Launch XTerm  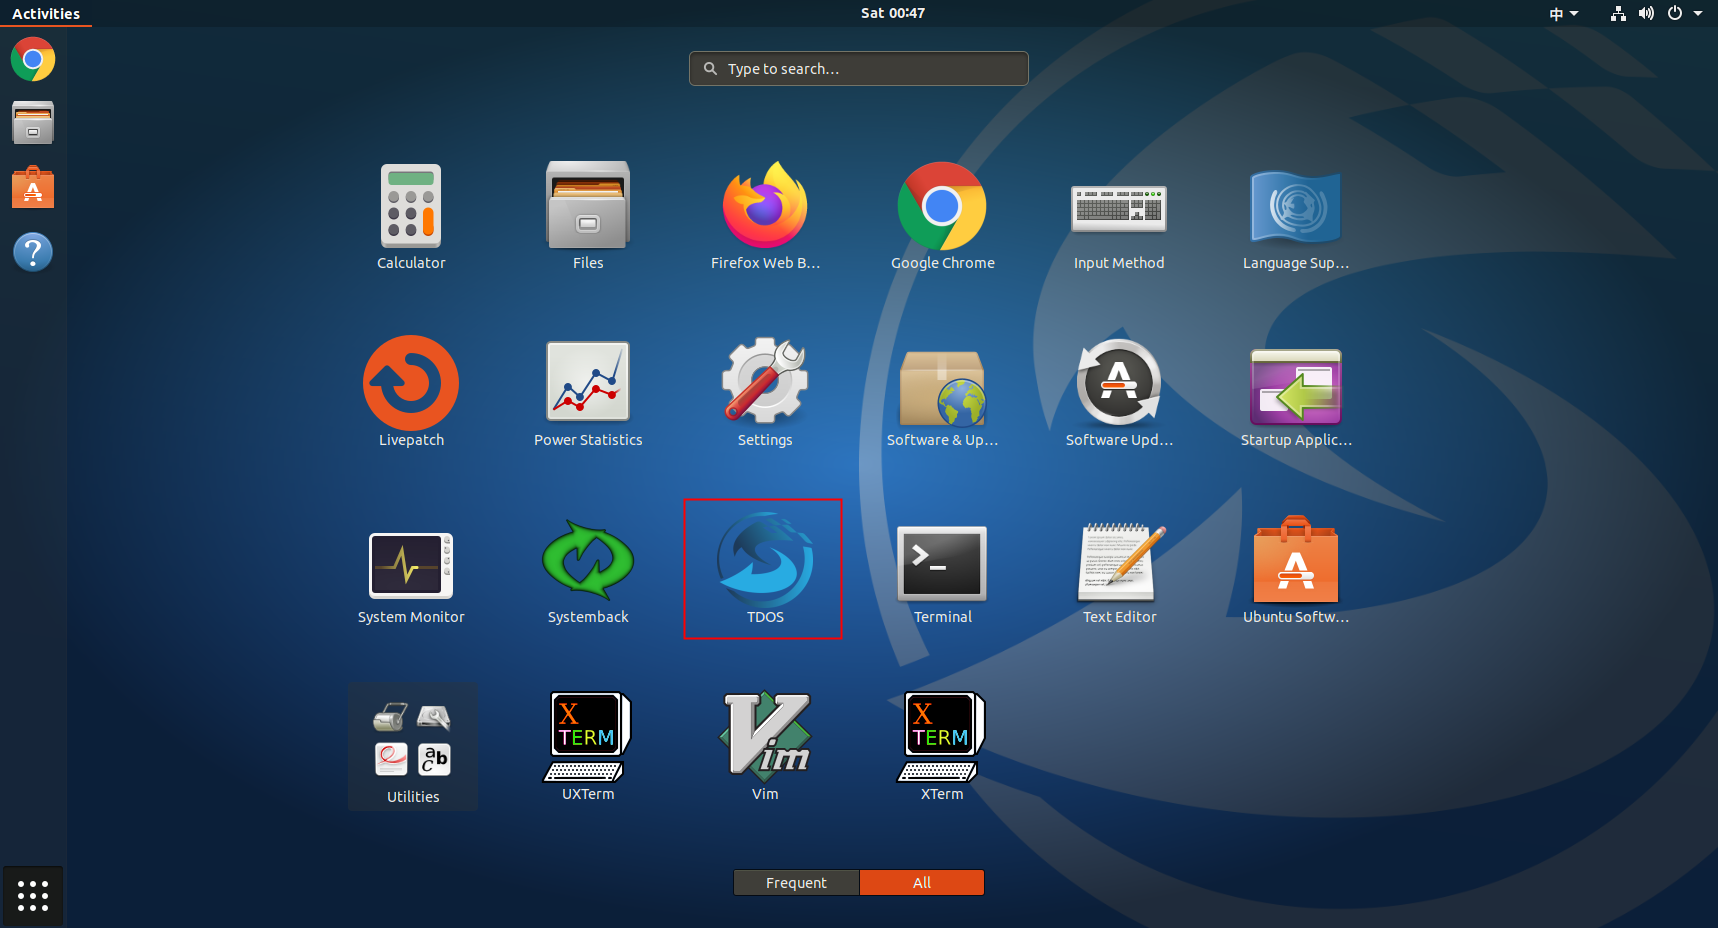[942, 747]
